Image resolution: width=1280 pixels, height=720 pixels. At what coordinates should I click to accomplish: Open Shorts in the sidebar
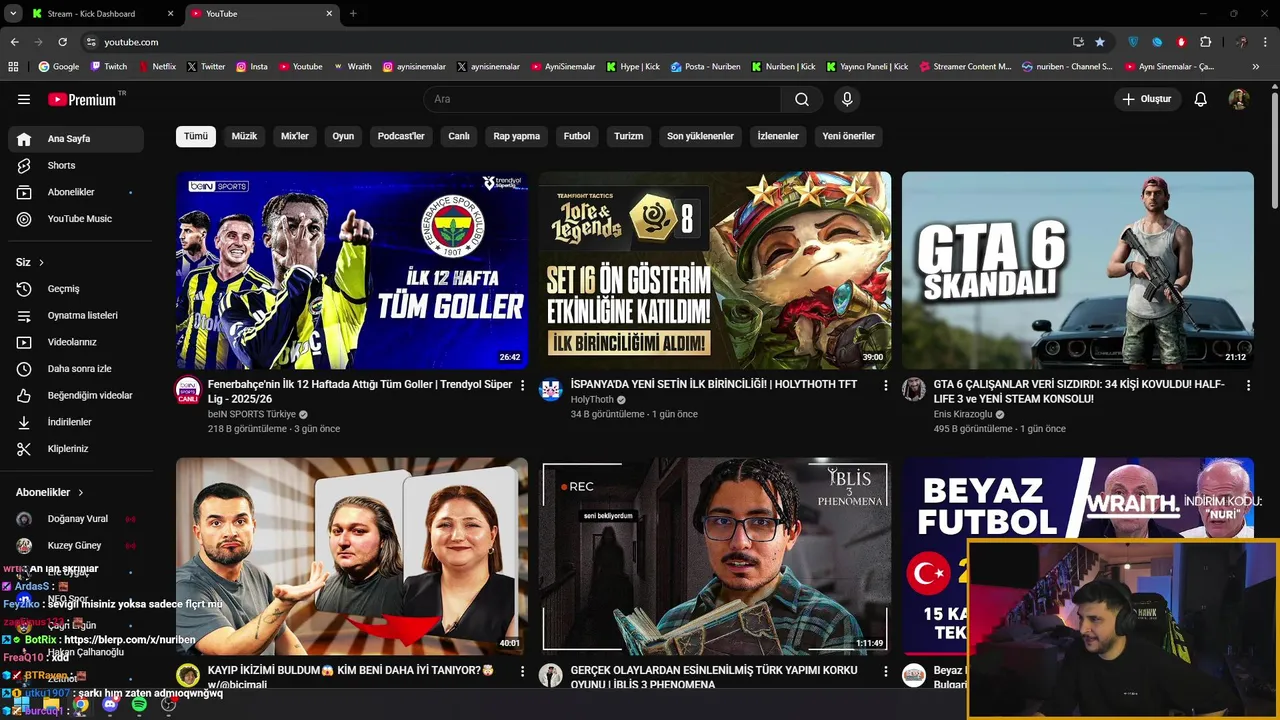click(x=76, y=165)
